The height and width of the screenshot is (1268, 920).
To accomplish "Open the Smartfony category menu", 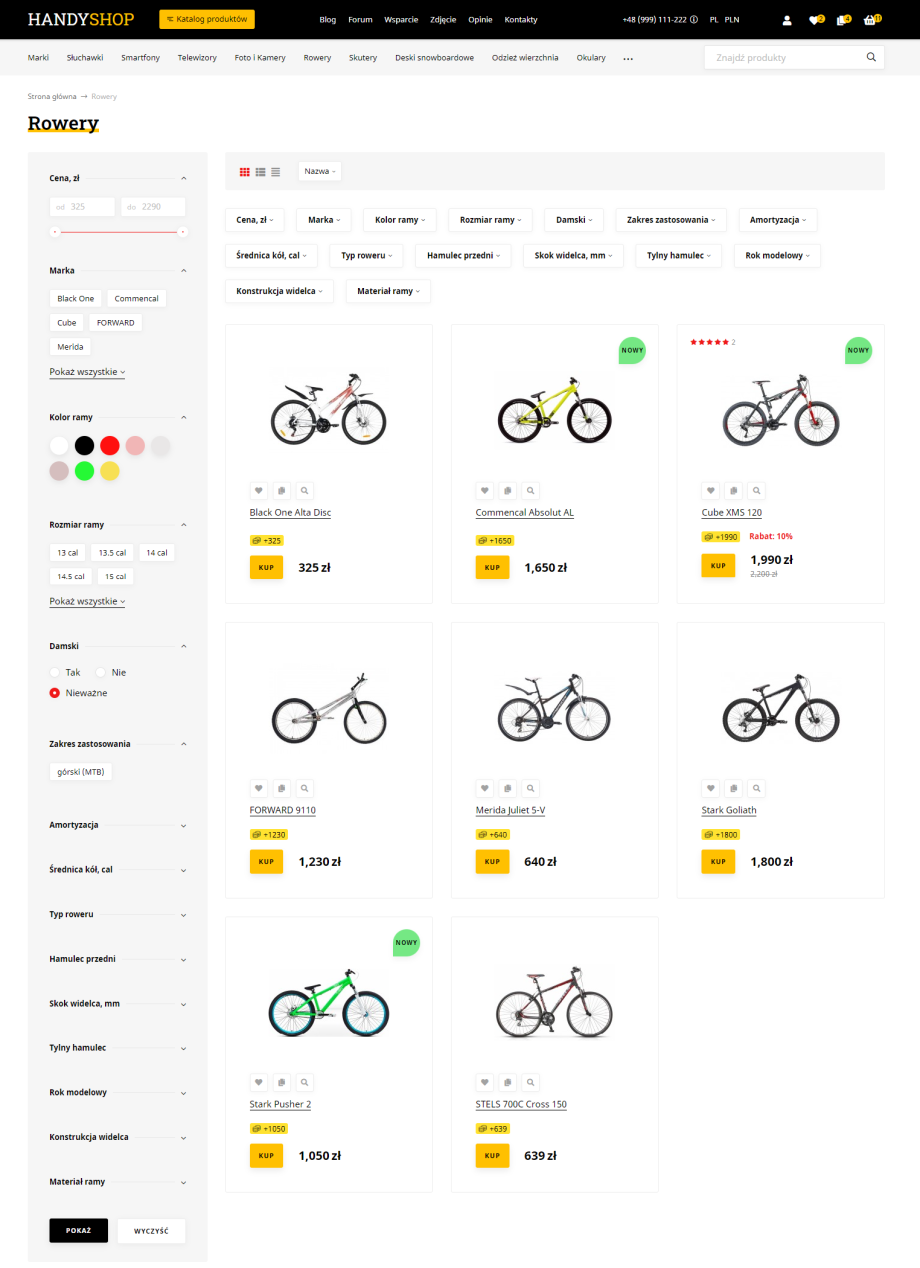I will (x=140, y=58).
